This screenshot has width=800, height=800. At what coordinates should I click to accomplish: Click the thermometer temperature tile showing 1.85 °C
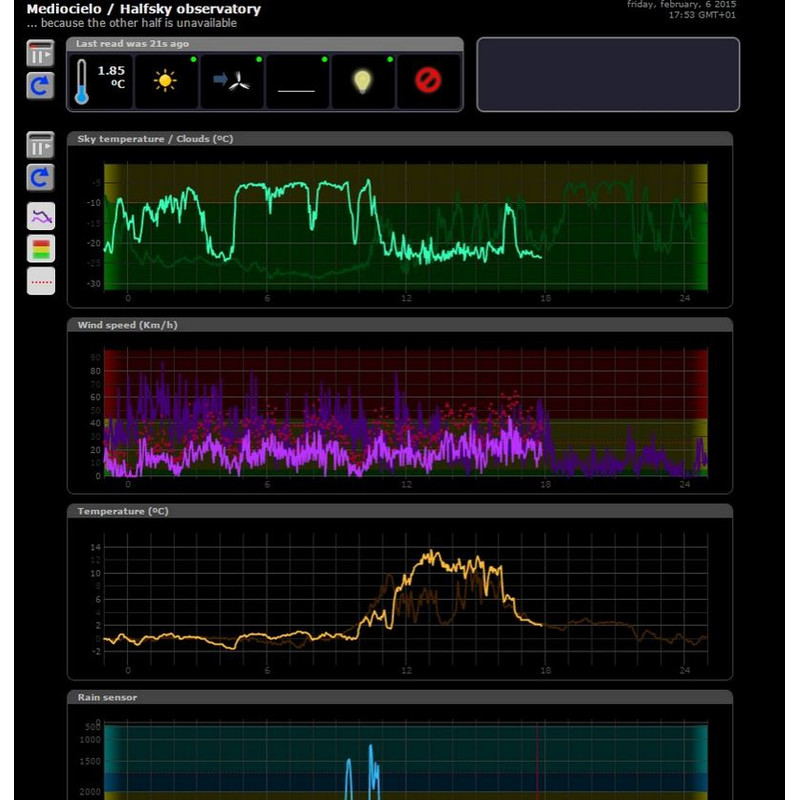(100, 81)
